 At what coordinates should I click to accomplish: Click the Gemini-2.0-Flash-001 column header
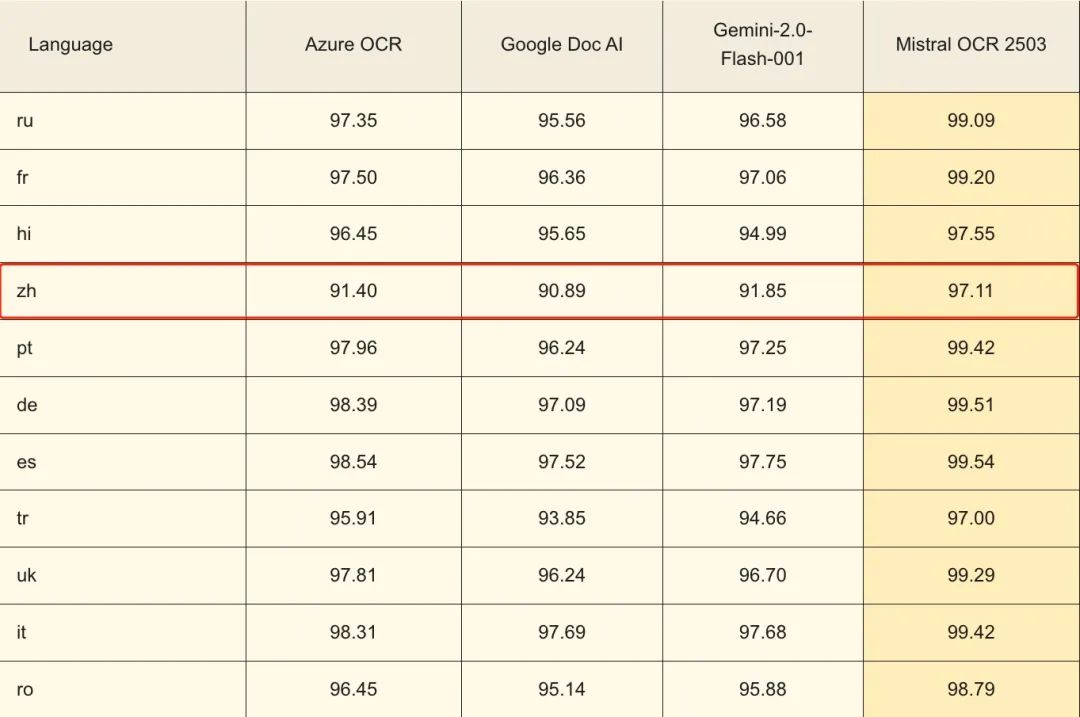coord(762,45)
